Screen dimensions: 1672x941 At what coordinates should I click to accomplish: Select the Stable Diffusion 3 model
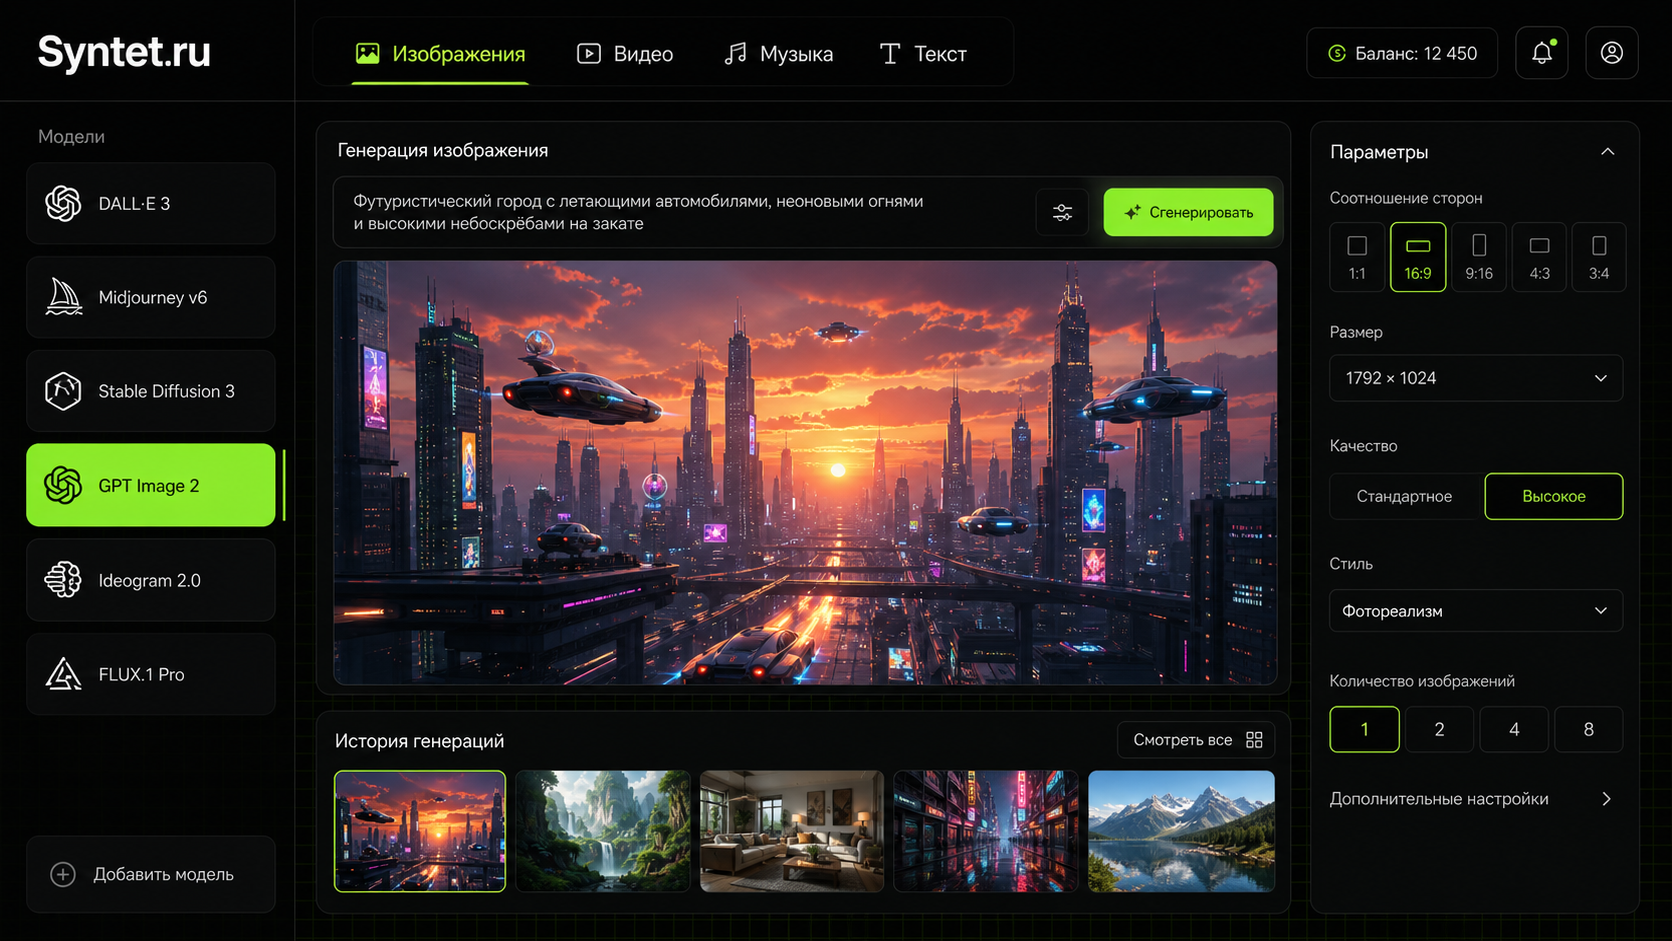151,391
